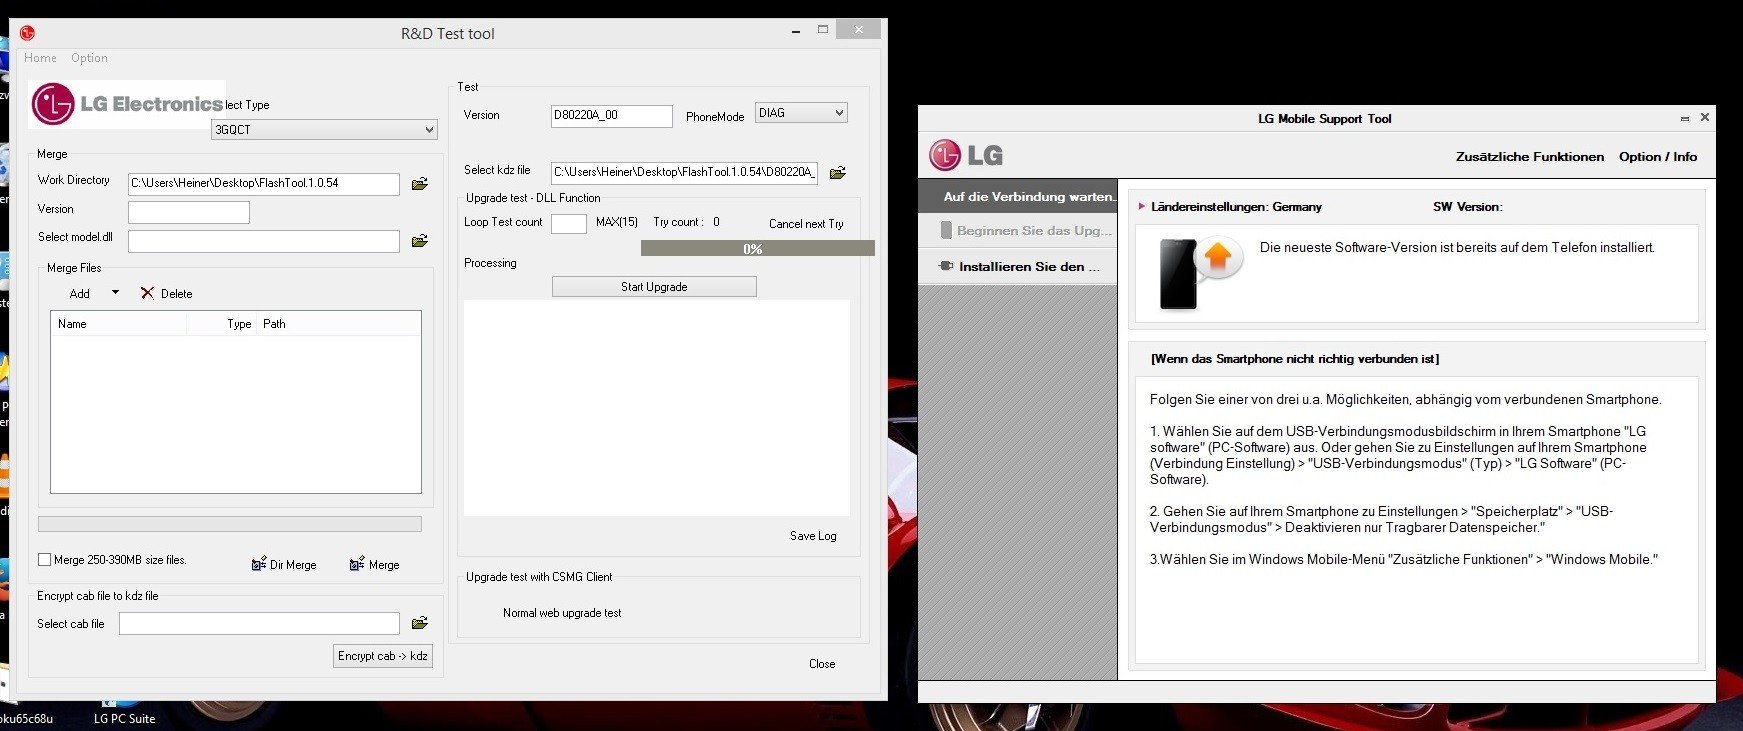Click the Select cab file input field
Viewport: 1743px width, 731px height.
[259, 624]
